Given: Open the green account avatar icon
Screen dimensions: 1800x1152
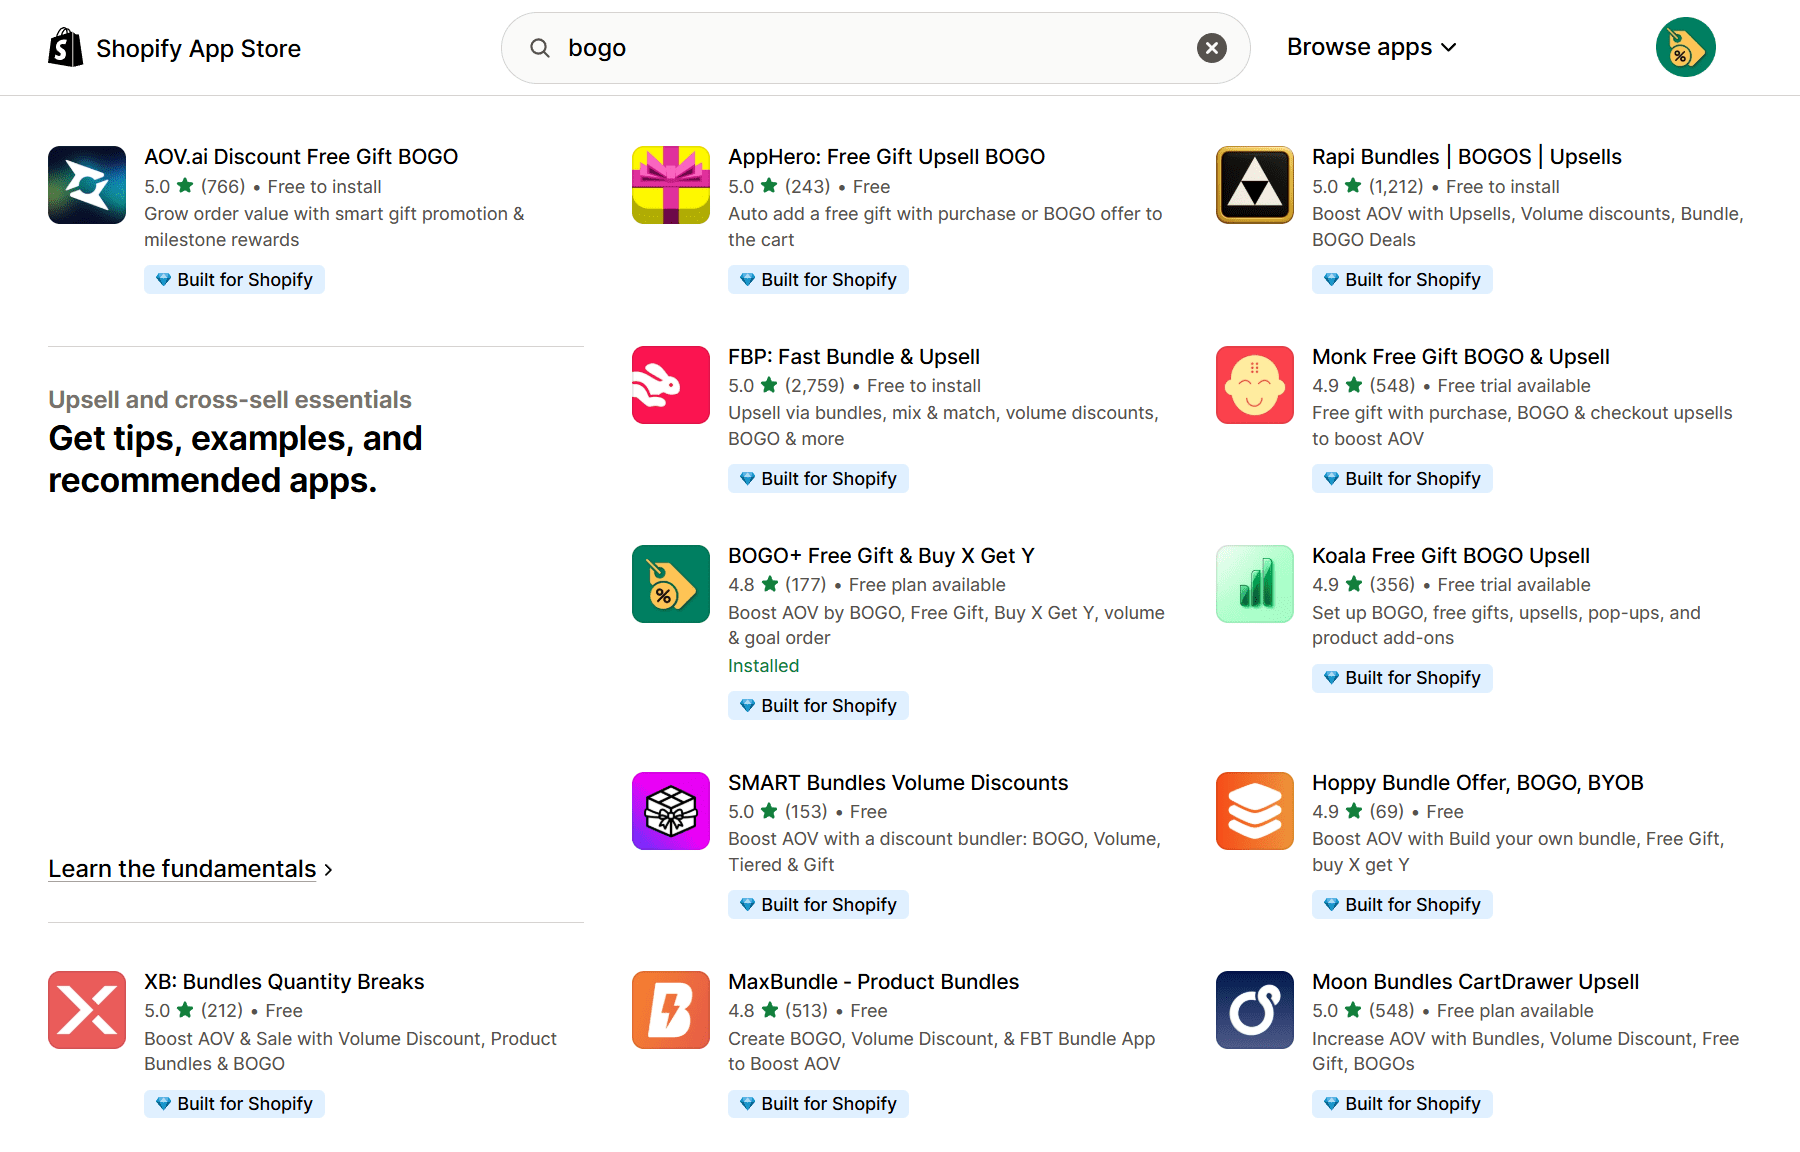Looking at the screenshot, I should [x=1686, y=47].
